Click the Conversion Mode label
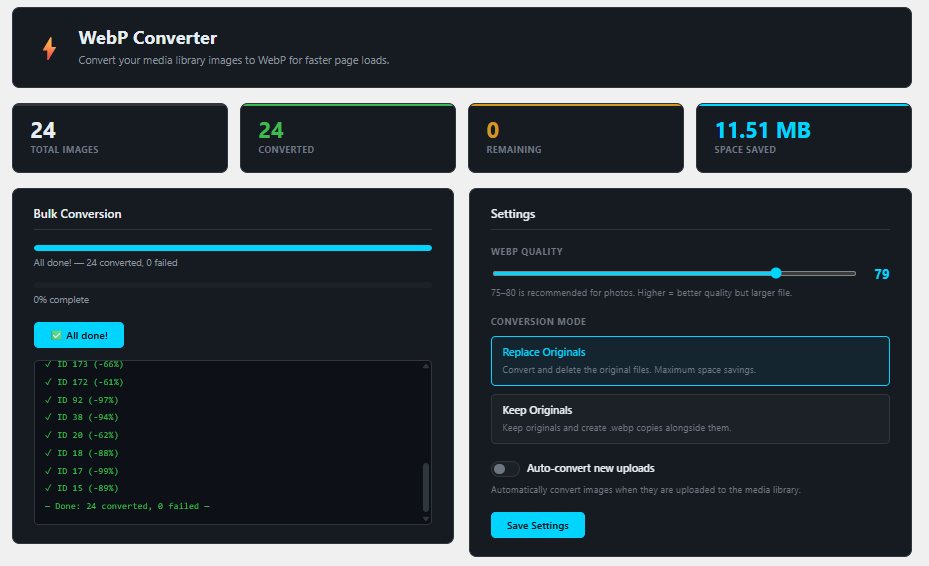 tap(538, 322)
